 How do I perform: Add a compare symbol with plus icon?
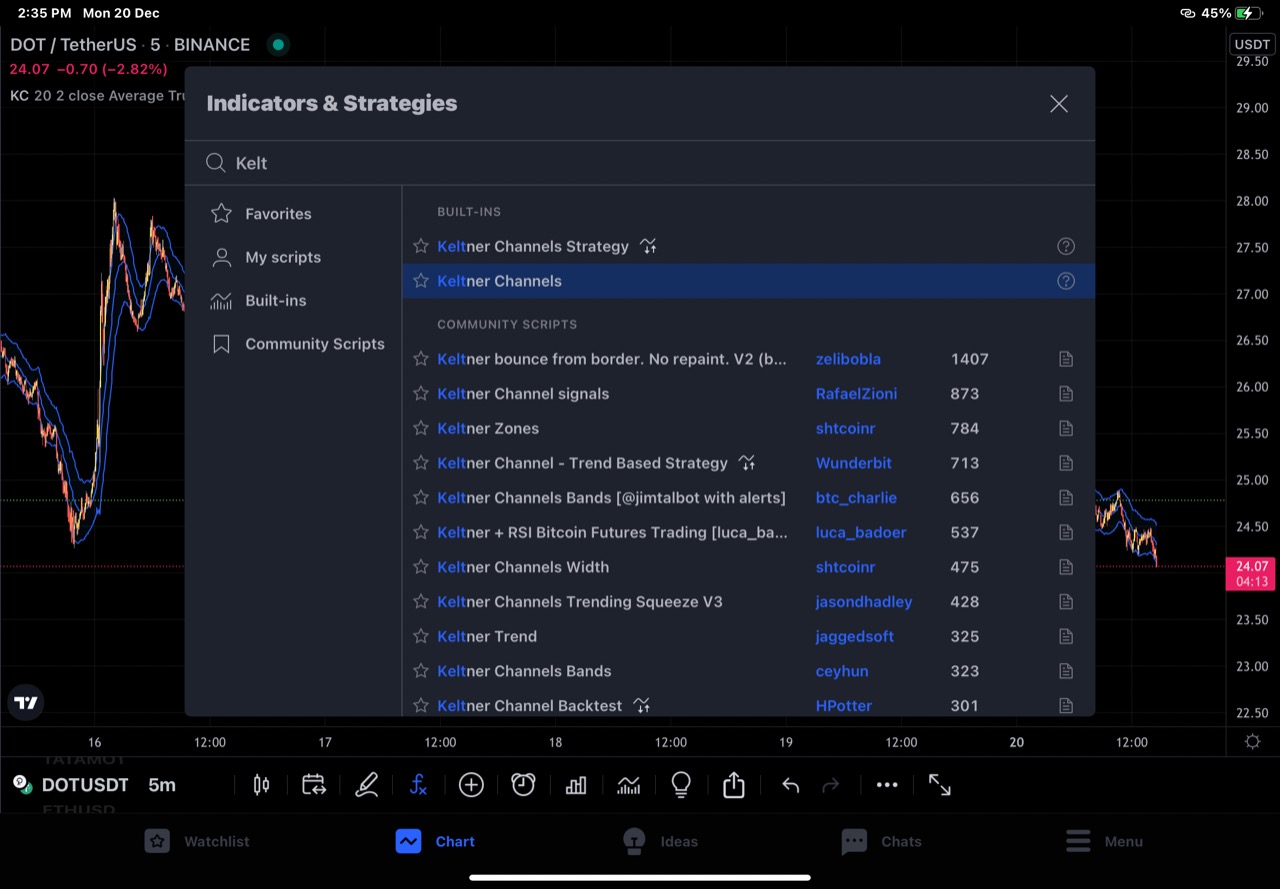click(471, 785)
